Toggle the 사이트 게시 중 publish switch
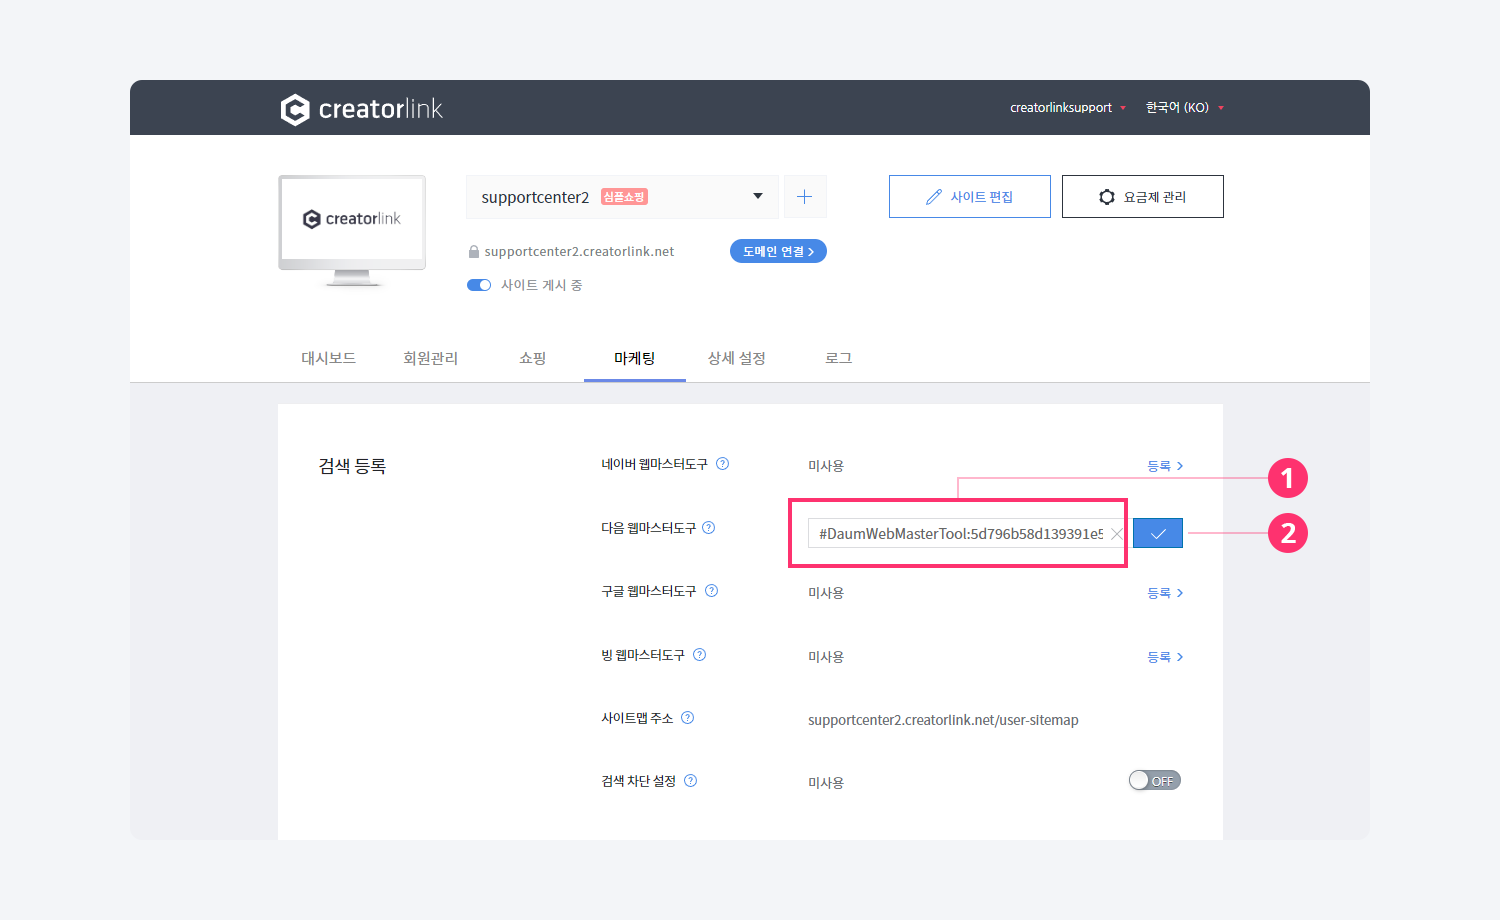 tap(479, 285)
